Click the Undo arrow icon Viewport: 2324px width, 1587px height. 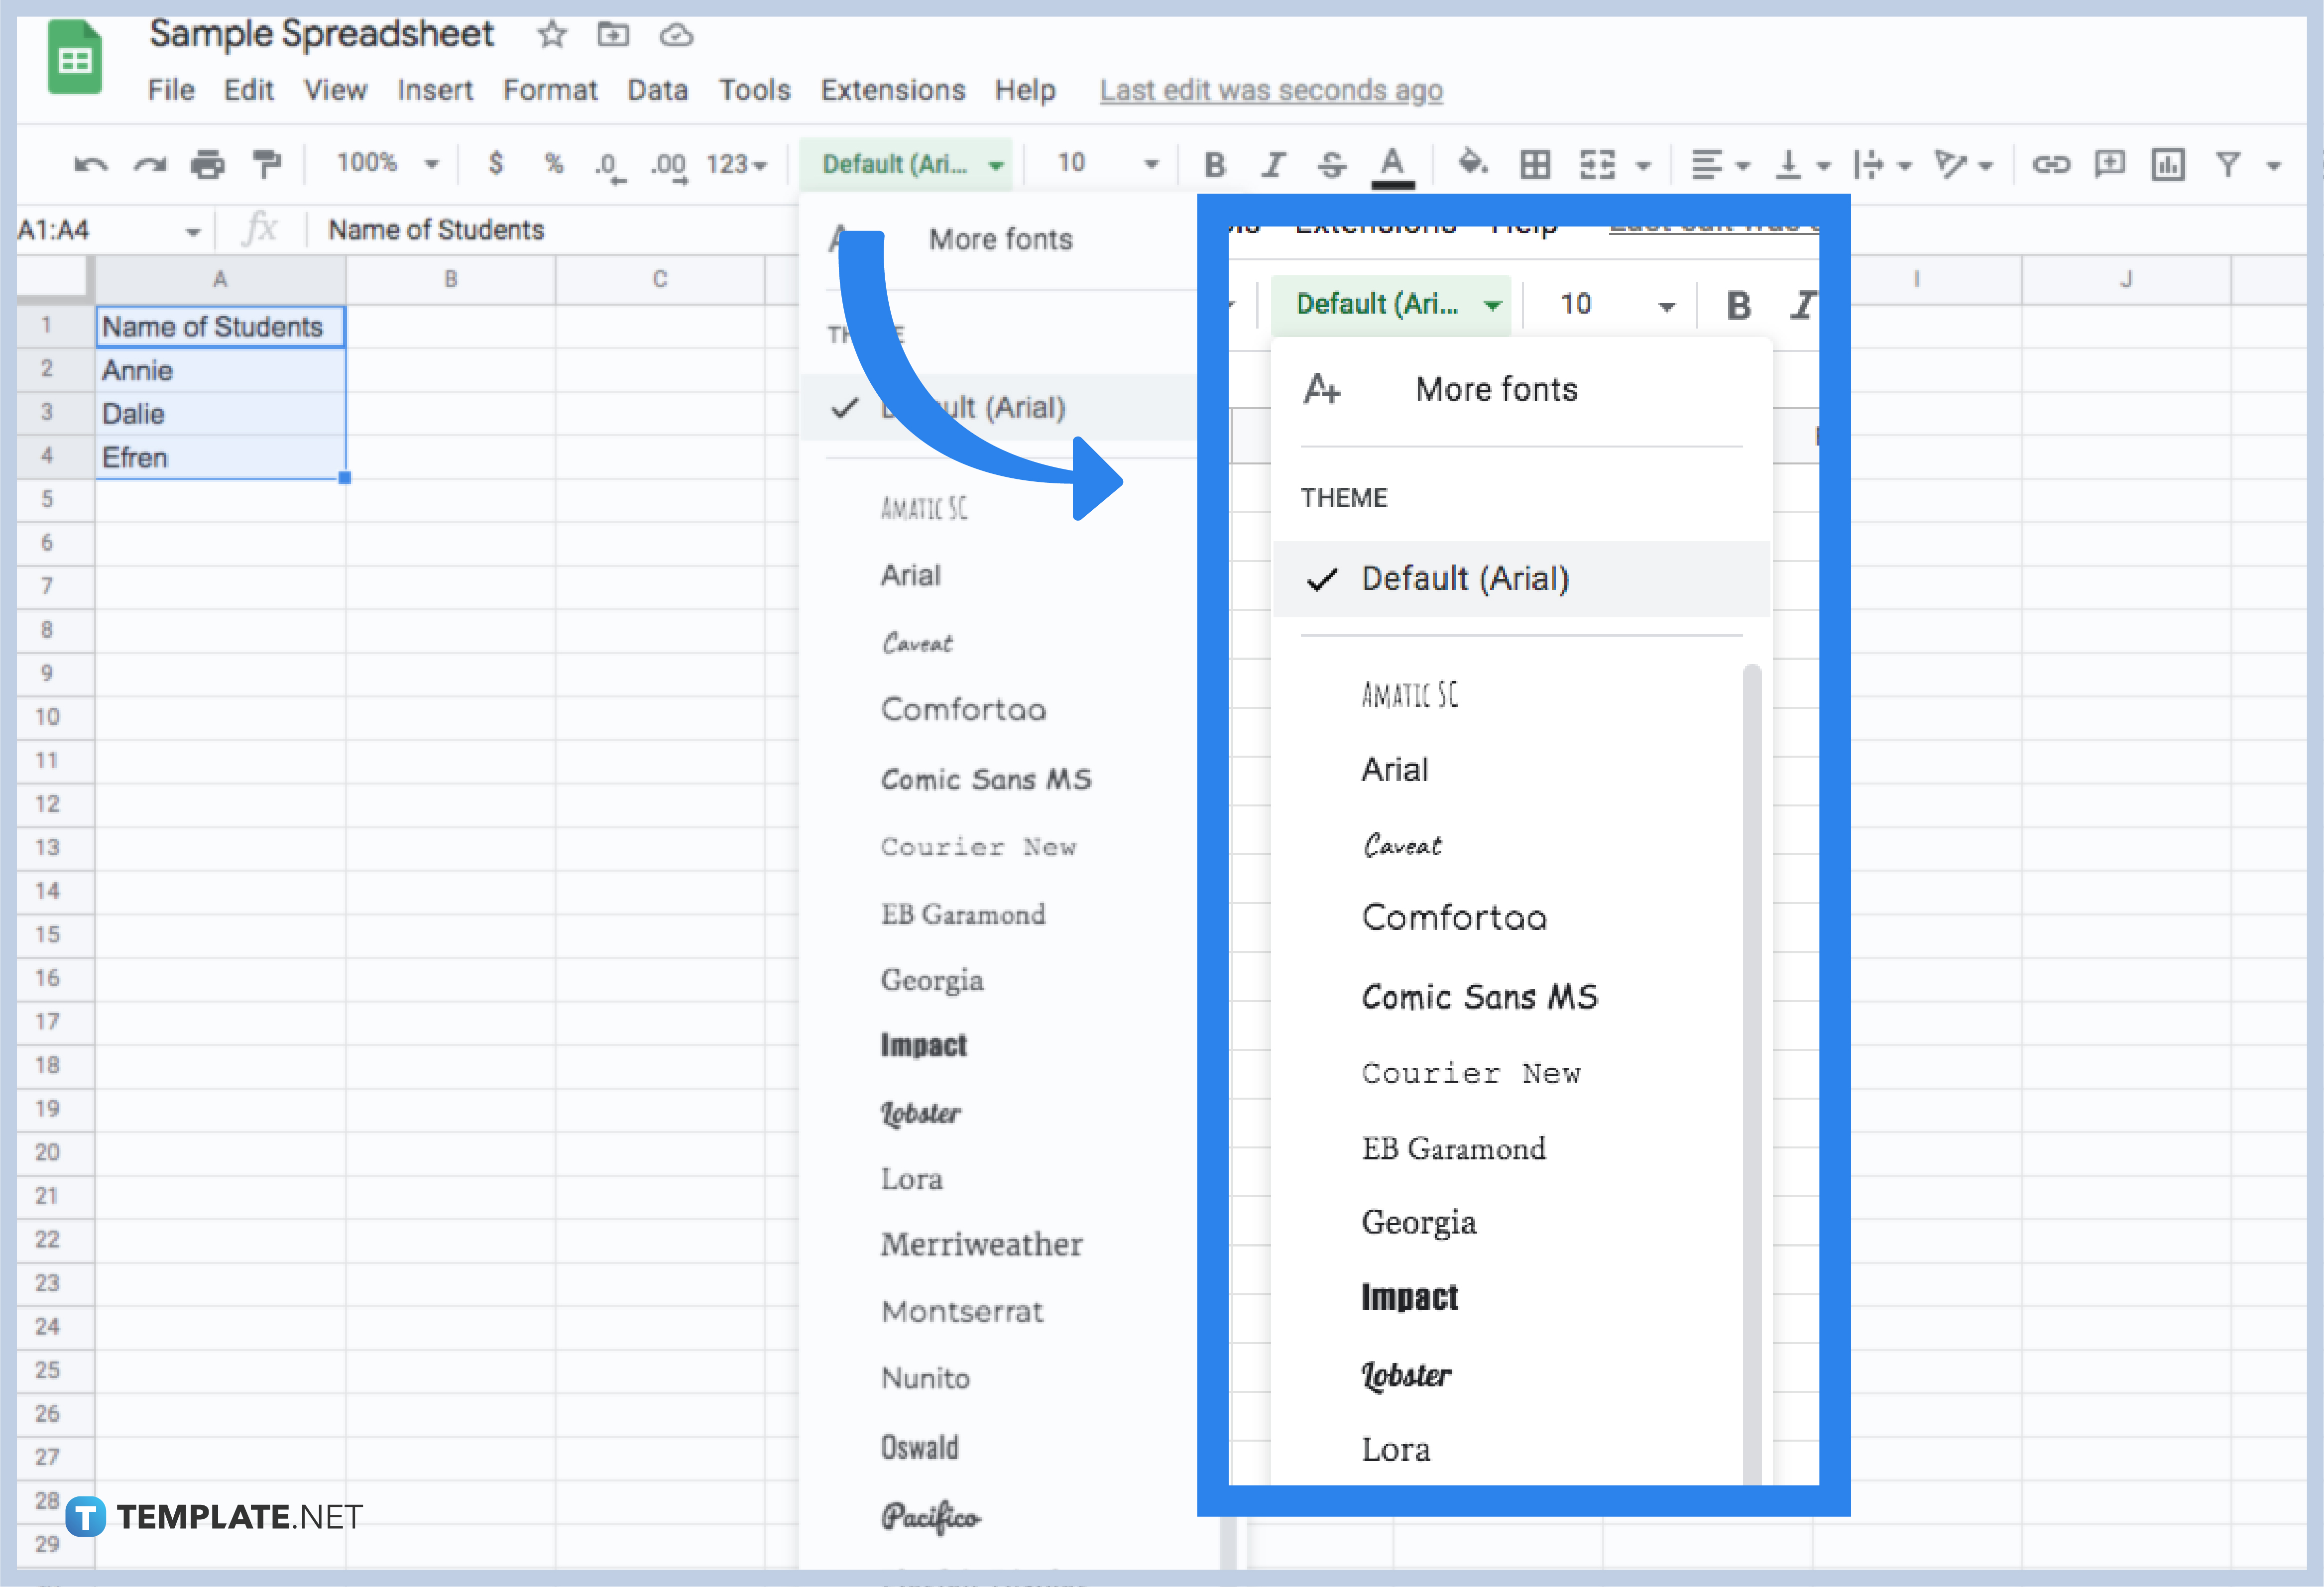[91, 164]
